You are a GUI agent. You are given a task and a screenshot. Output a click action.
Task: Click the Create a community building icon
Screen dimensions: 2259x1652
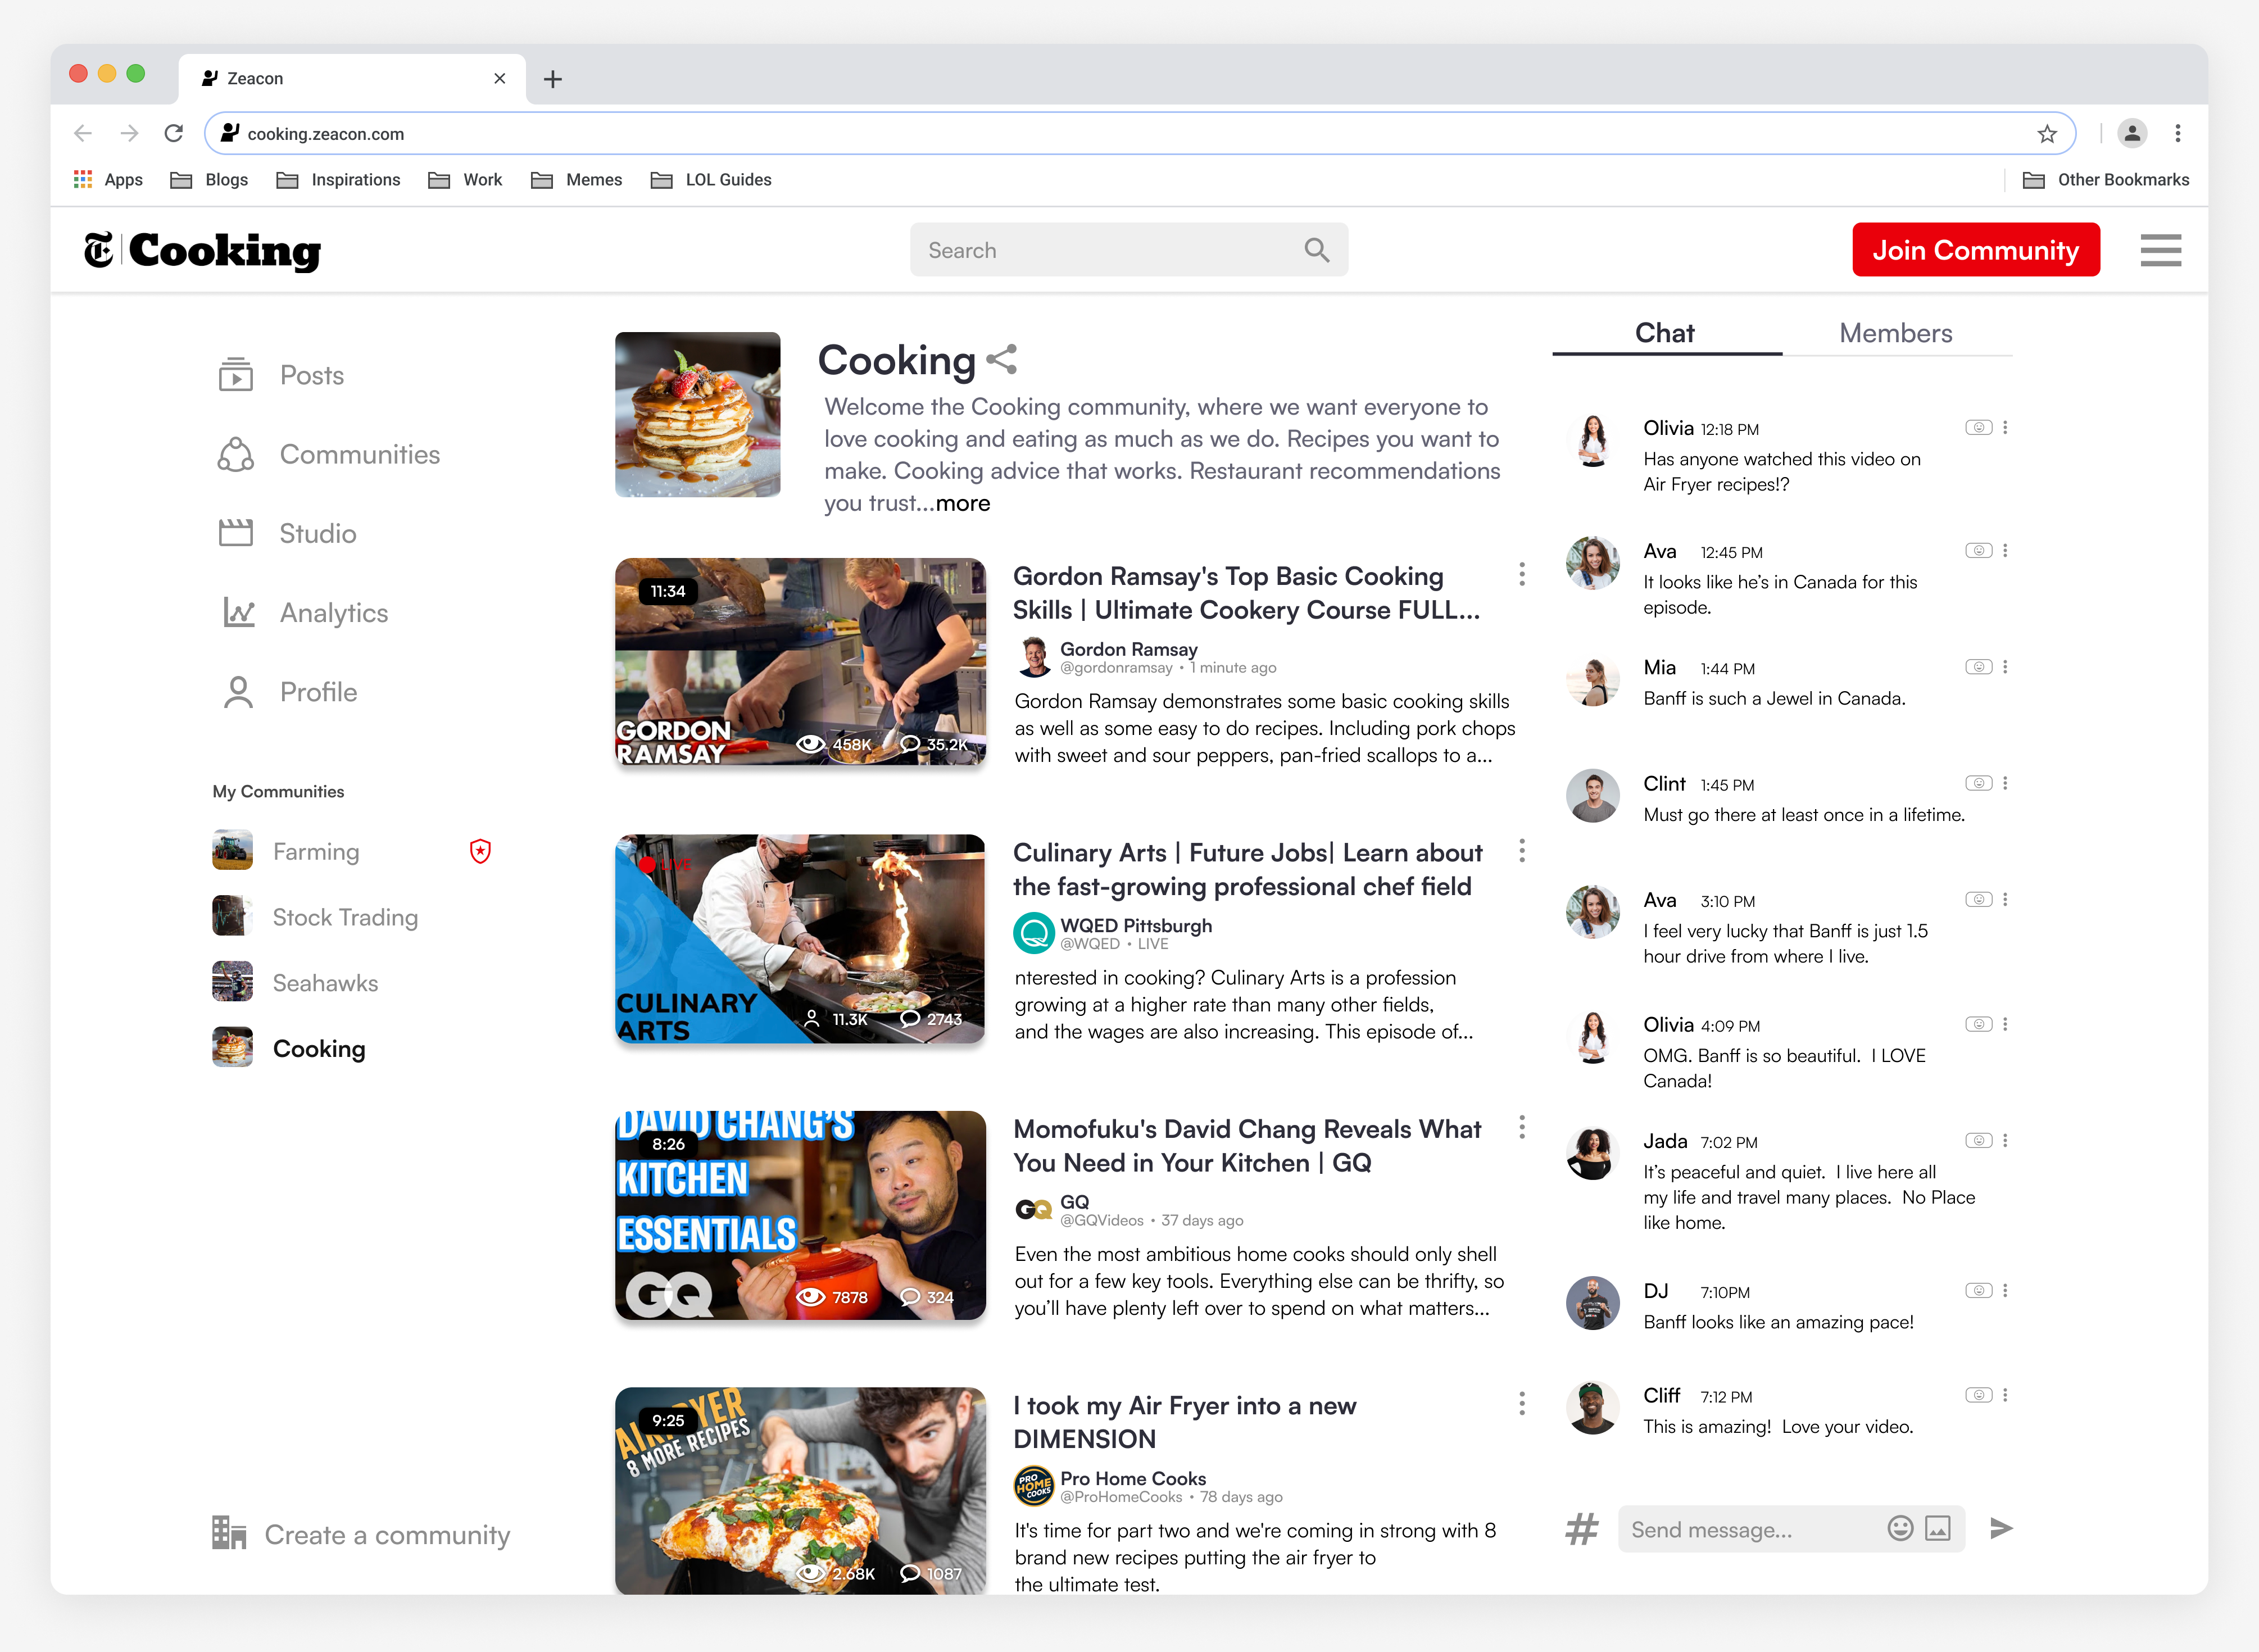pos(229,1533)
